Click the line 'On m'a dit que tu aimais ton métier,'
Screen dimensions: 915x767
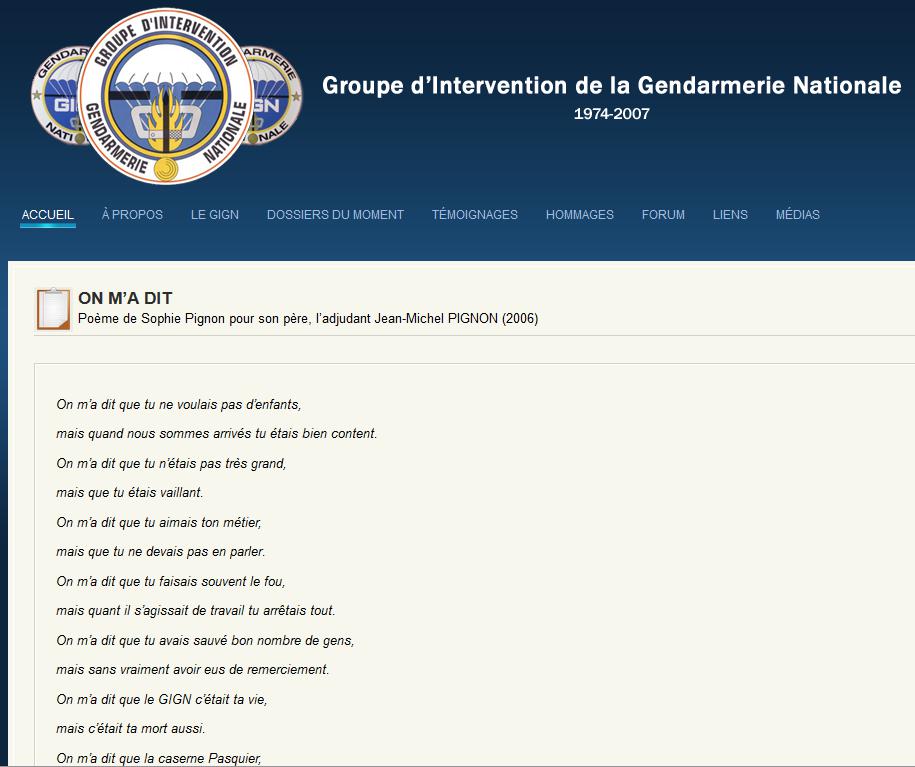coord(159,522)
